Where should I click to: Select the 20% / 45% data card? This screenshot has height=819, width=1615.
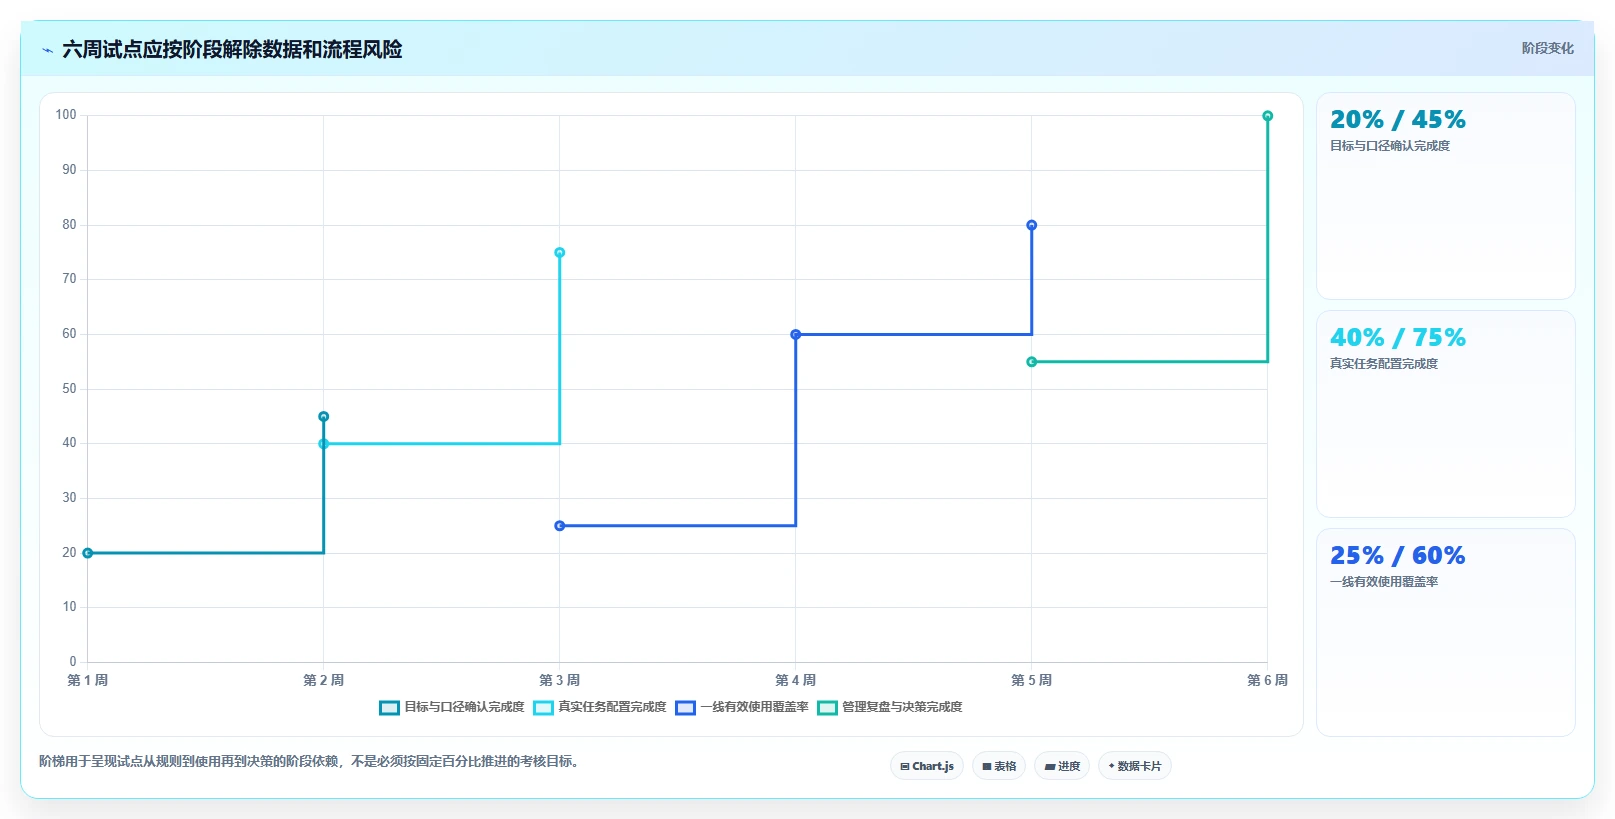pyautogui.click(x=1446, y=196)
